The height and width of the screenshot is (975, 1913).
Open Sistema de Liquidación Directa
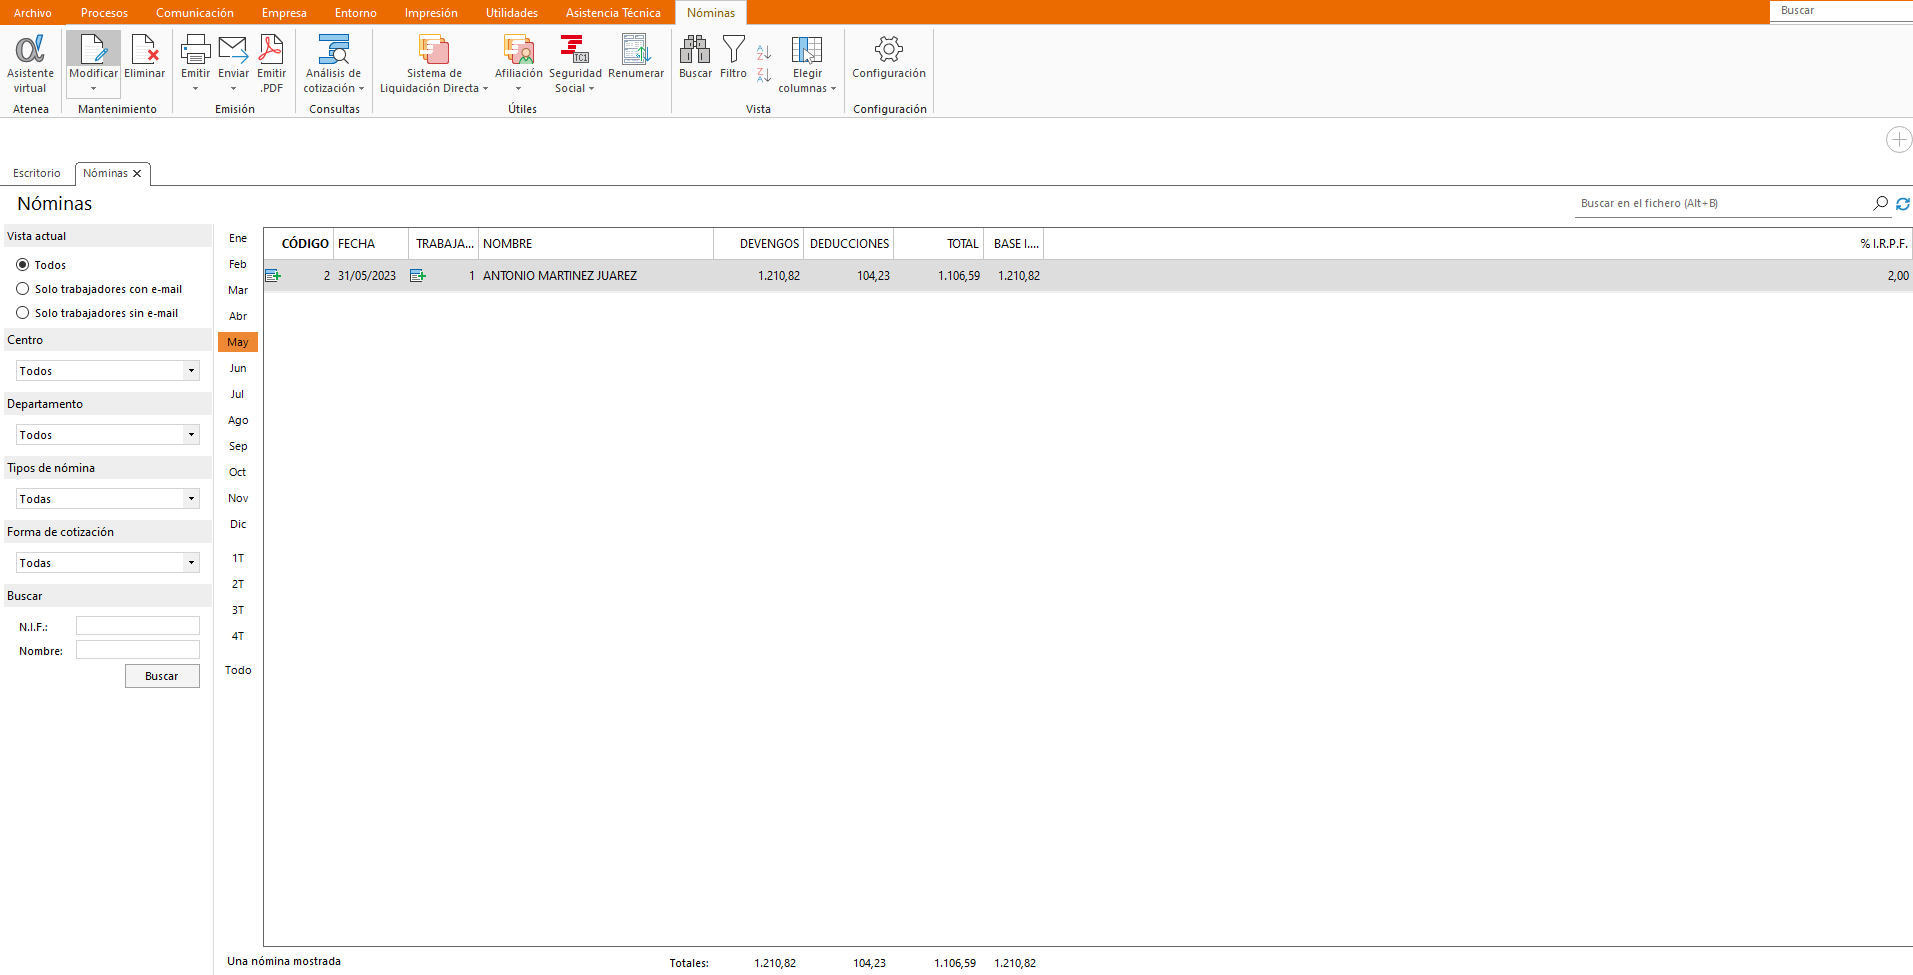[x=434, y=49]
